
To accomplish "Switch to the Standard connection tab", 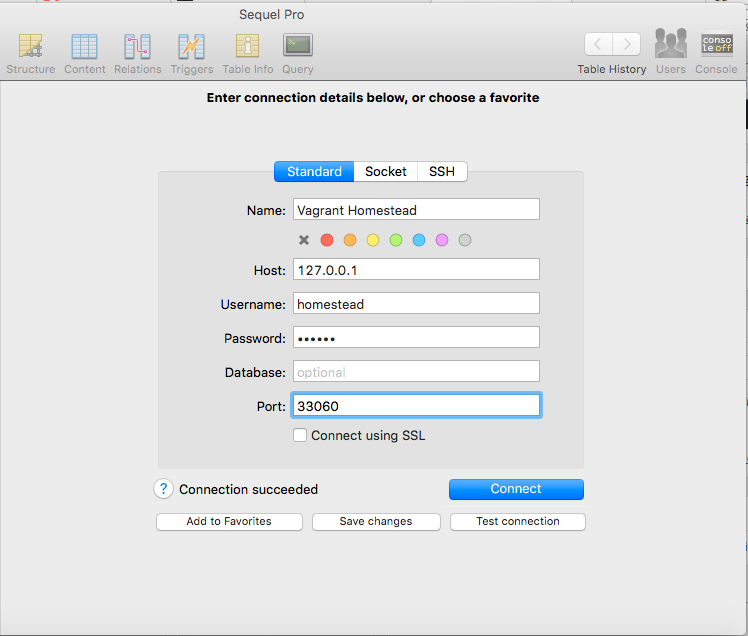I will 314,171.
